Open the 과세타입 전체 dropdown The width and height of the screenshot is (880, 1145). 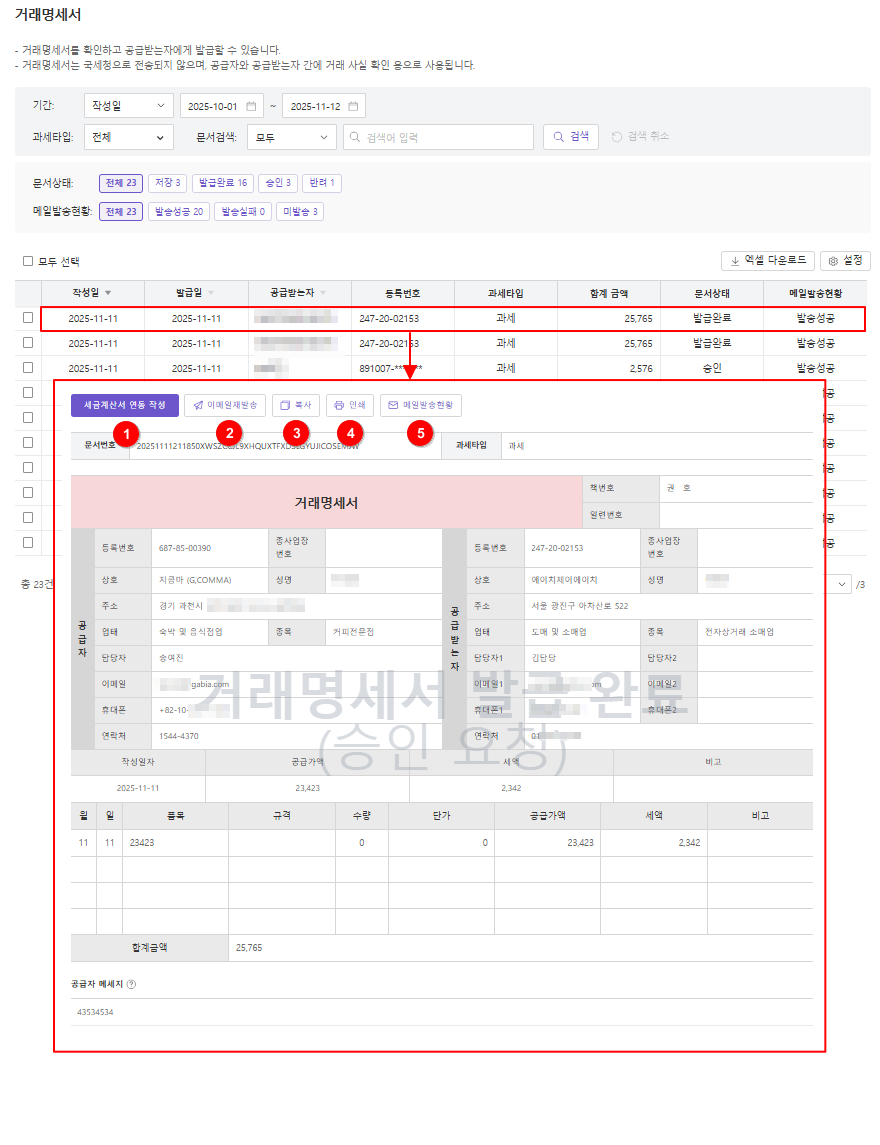pyautogui.click(x=128, y=137)
